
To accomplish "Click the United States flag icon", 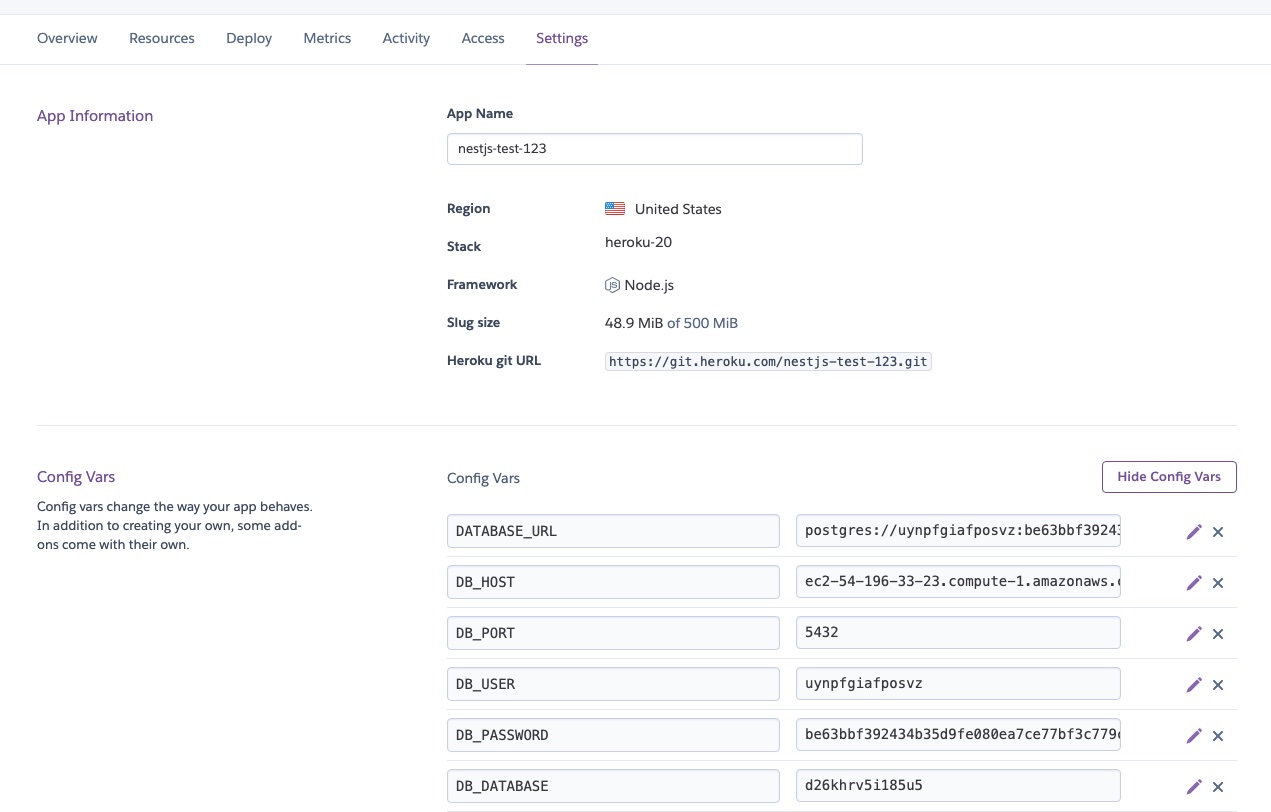I will click(615, 209).
